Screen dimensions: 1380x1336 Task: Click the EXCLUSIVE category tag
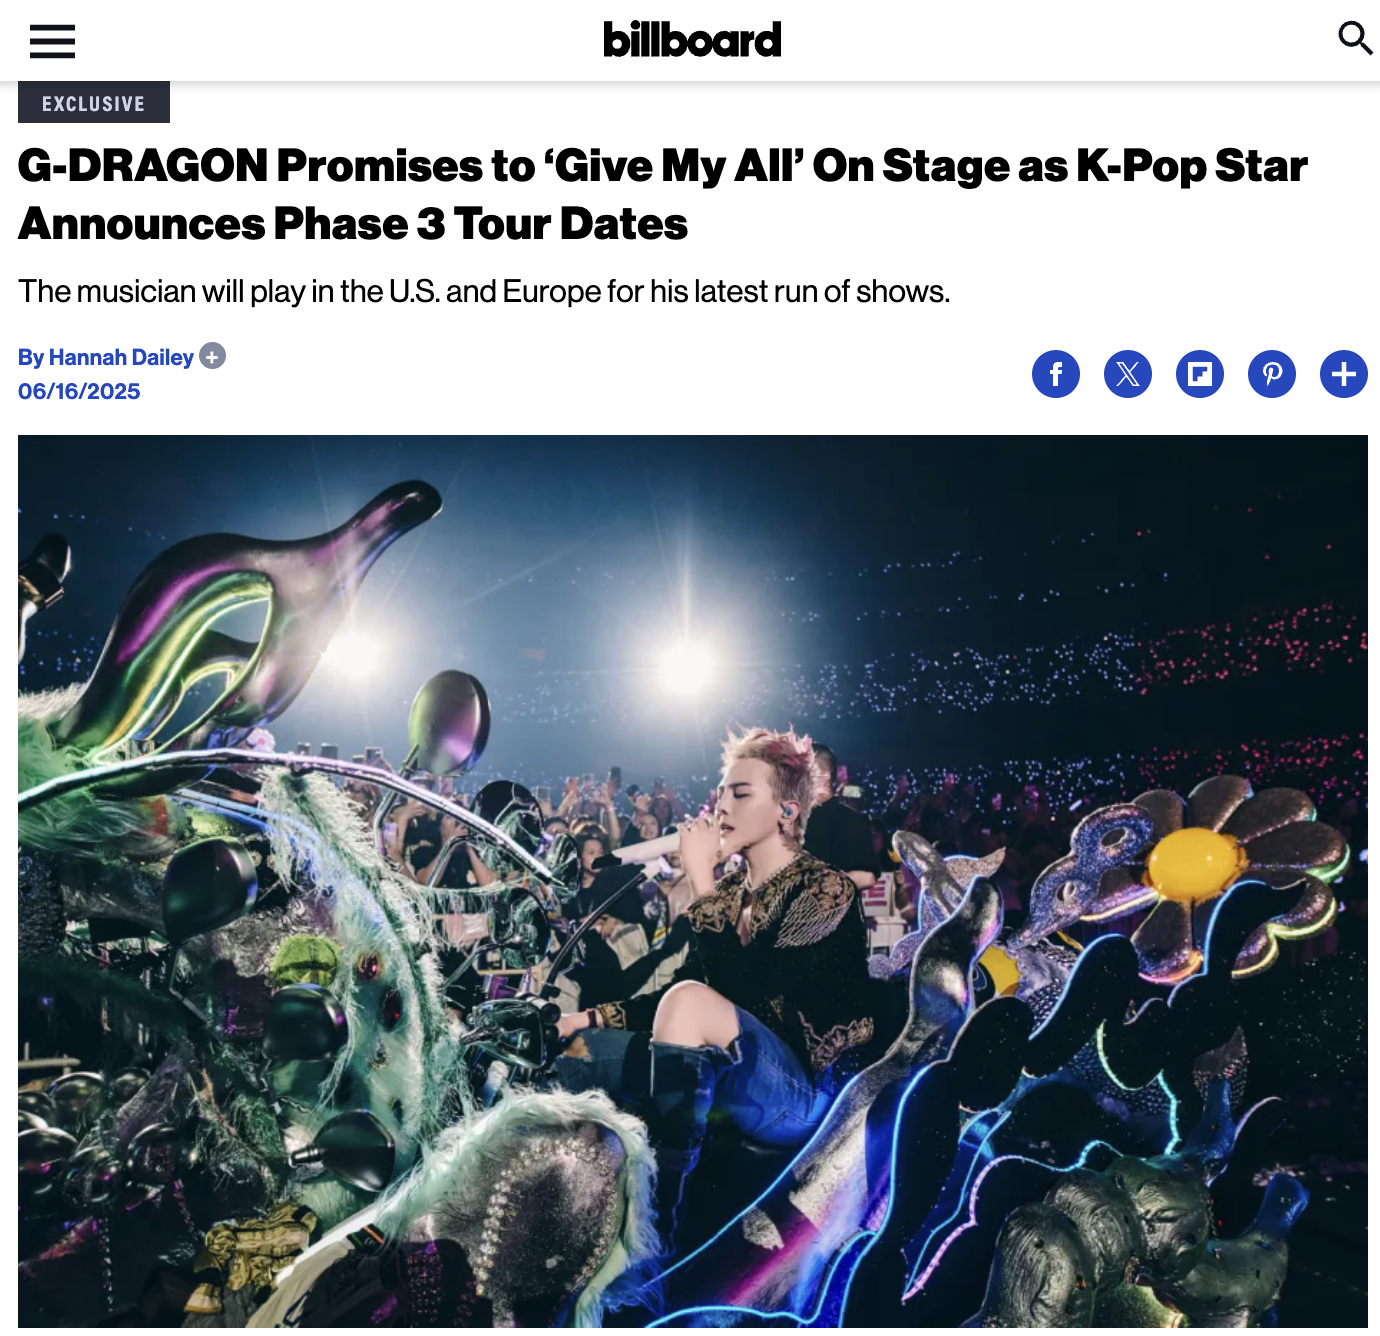[x=94, y=103]
